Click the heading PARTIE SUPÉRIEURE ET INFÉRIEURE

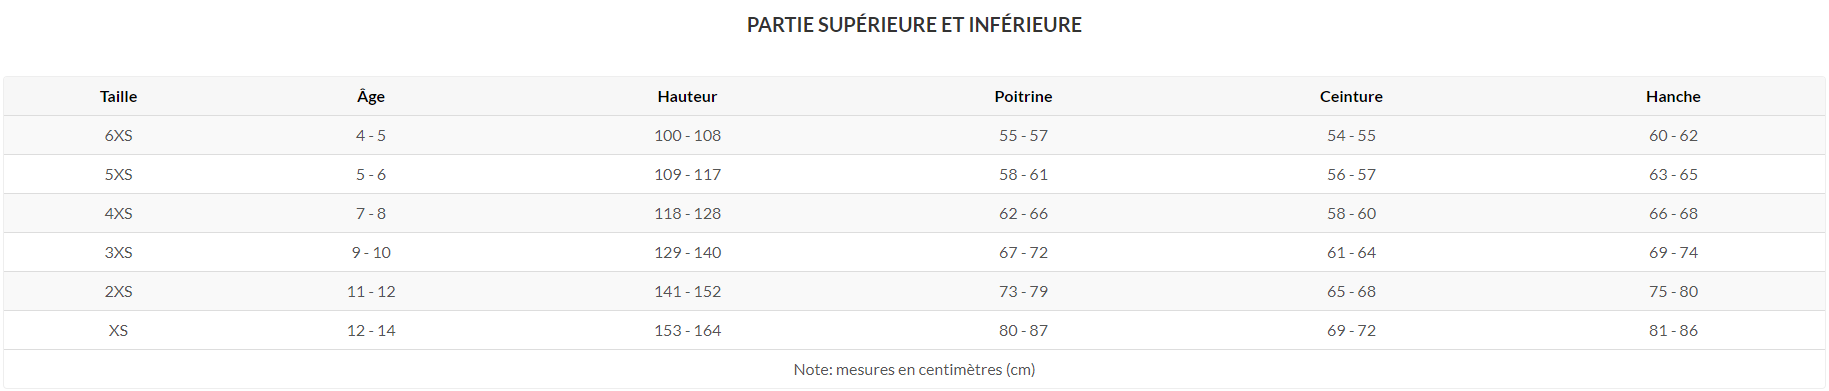click(x=914, y=25)
